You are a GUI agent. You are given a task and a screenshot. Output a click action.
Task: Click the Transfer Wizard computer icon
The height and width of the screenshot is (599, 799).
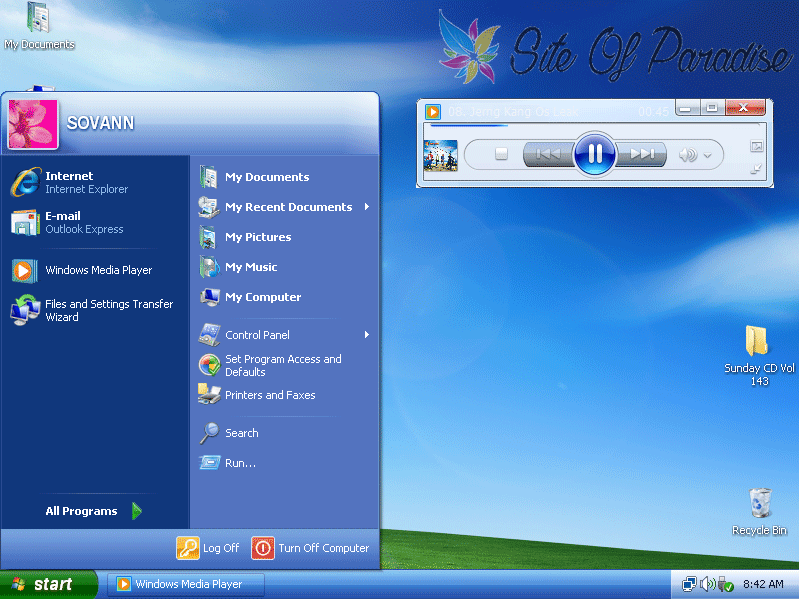point(25,310)
